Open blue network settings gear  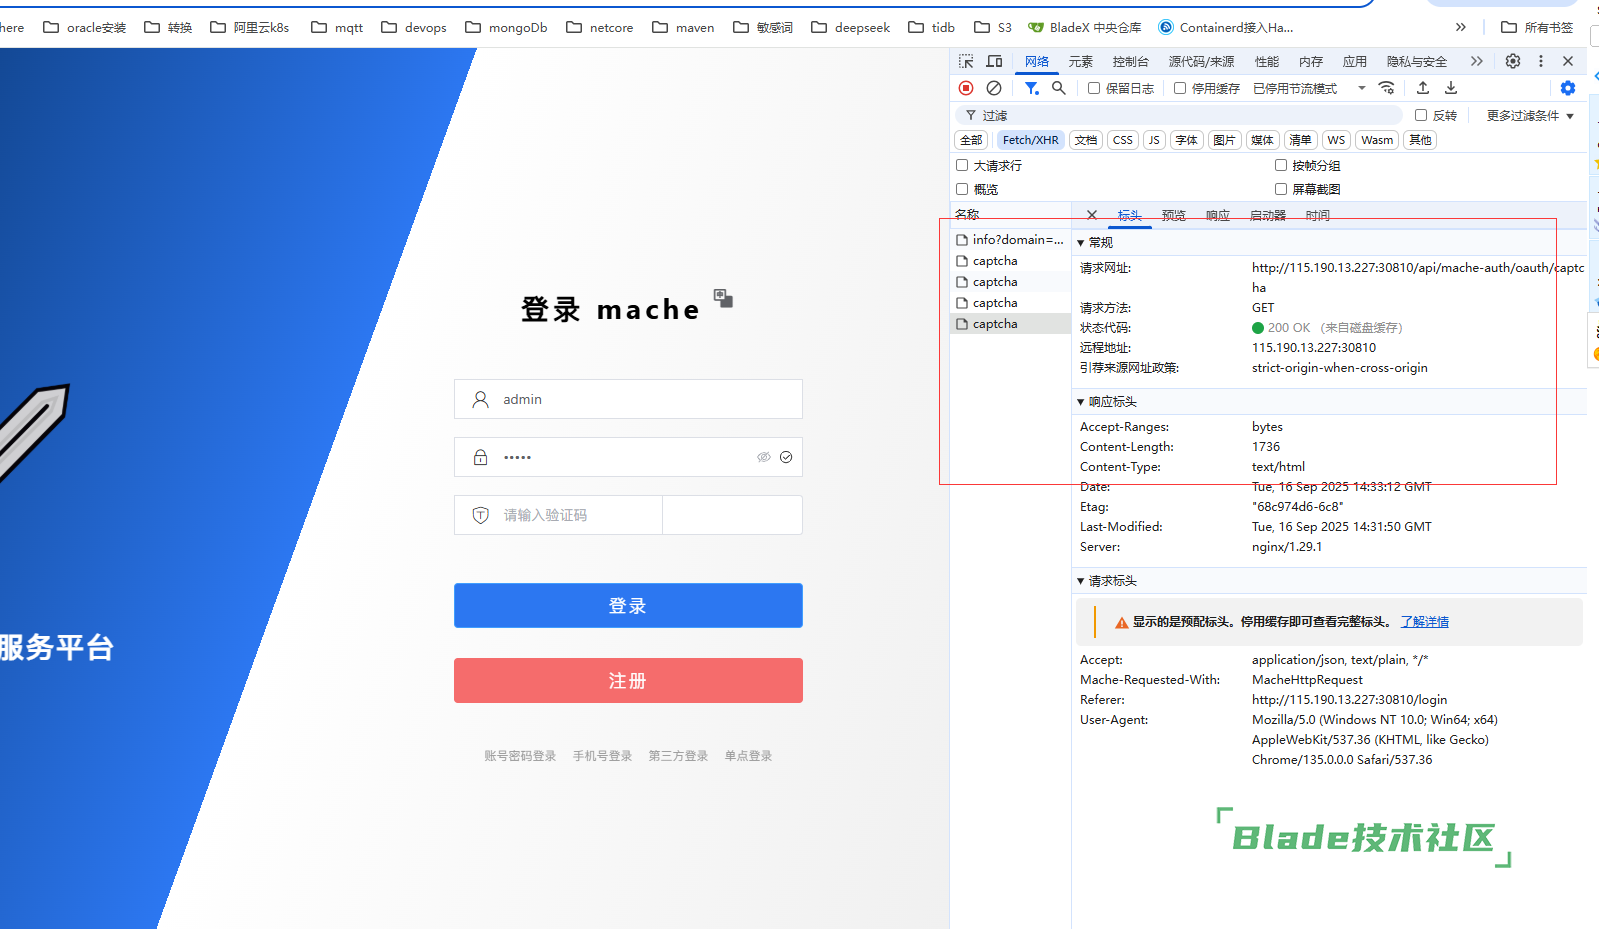point(1568,88)
